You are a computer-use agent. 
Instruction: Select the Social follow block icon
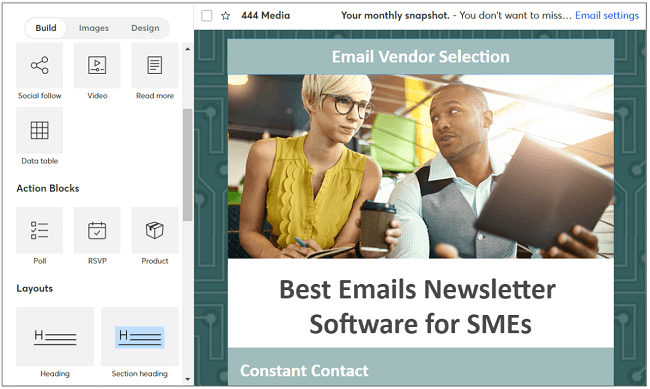(x=39, y=65)
